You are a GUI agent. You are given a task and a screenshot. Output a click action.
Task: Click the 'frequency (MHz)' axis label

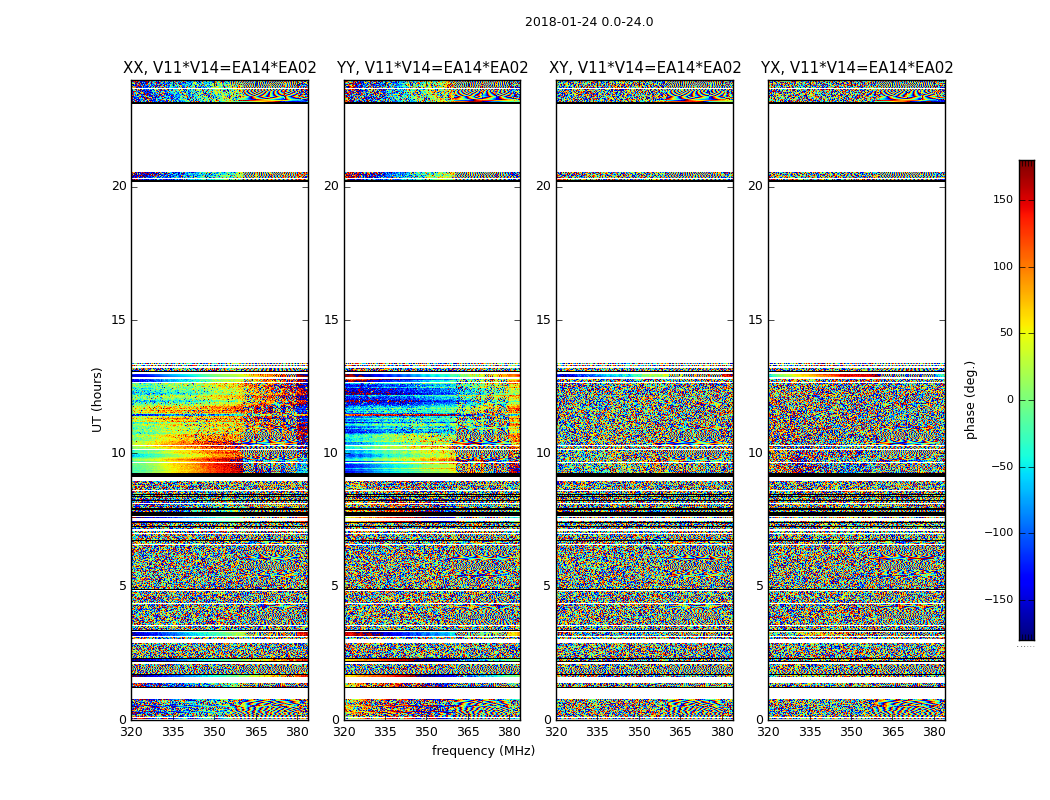[483, 750]
